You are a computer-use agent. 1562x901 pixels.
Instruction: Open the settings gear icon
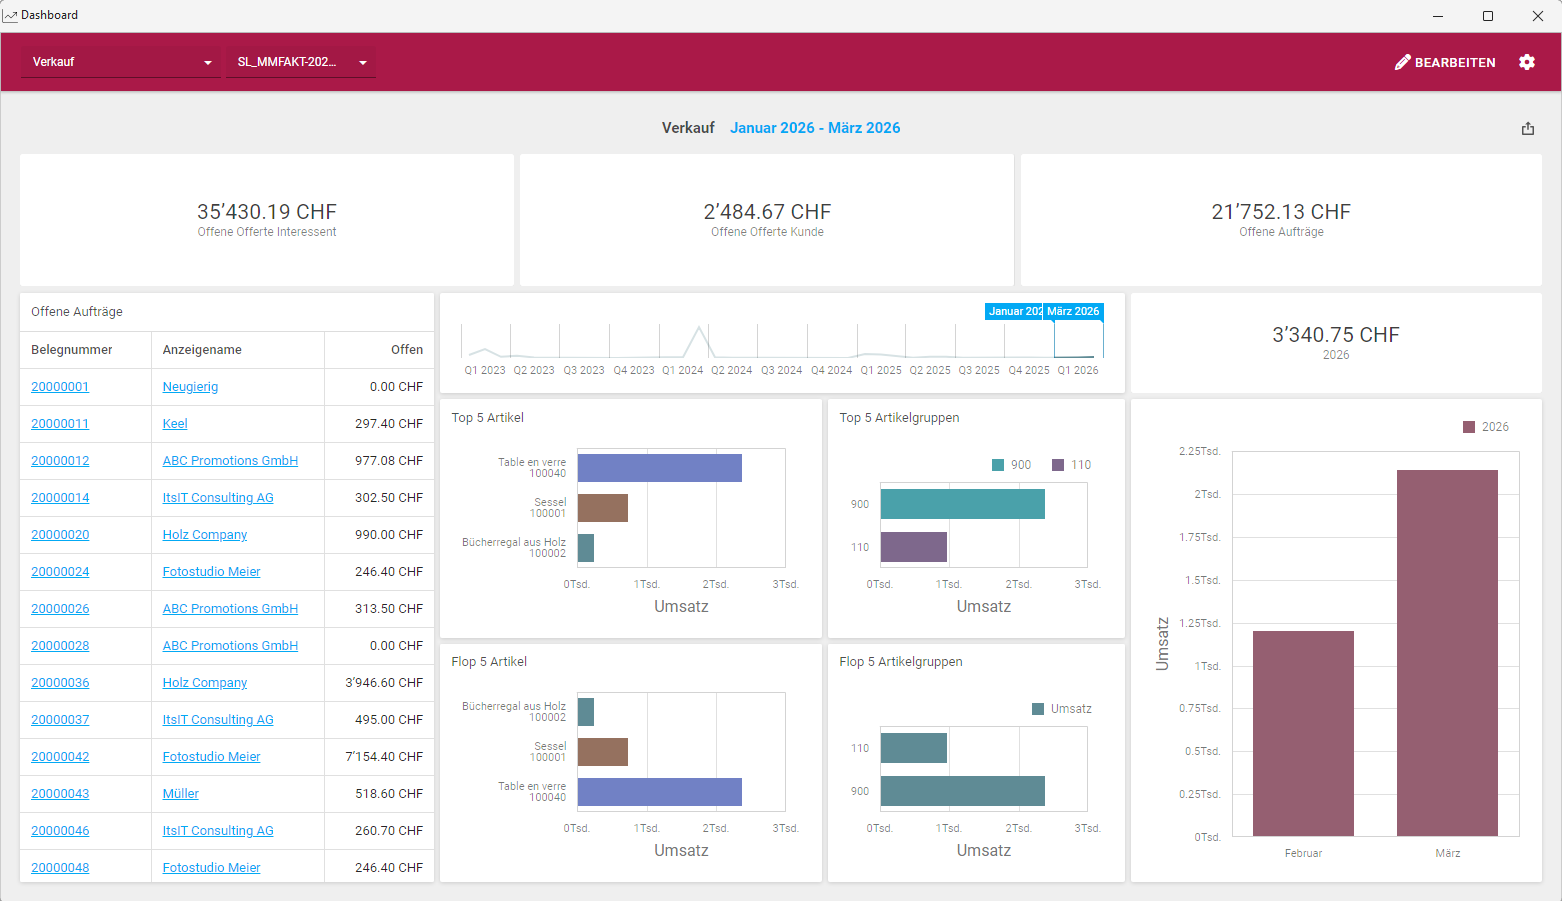(x=1526, y=62)
